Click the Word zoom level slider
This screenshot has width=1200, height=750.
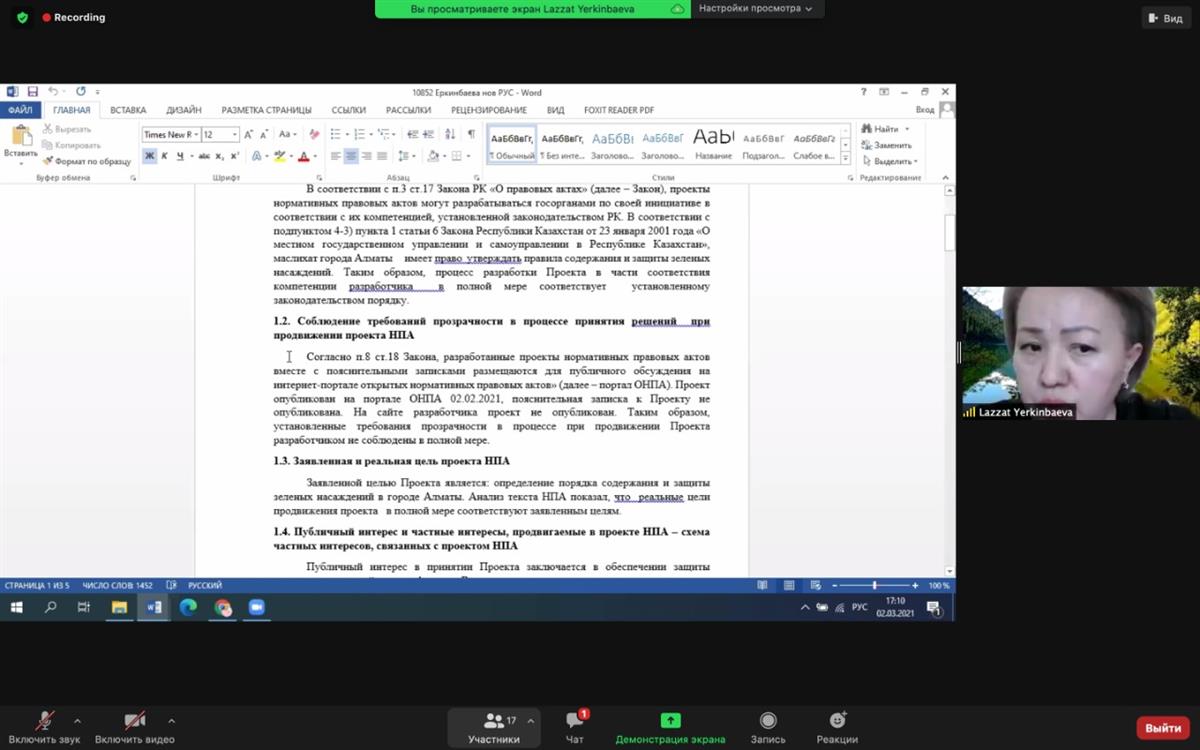click(874, 585)
